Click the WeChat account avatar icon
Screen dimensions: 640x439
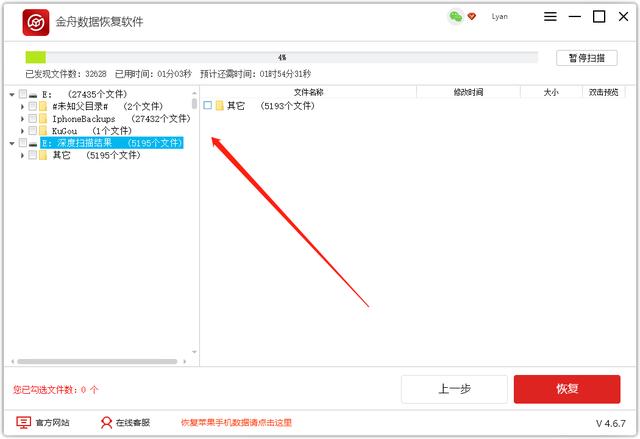pos(455,17)
